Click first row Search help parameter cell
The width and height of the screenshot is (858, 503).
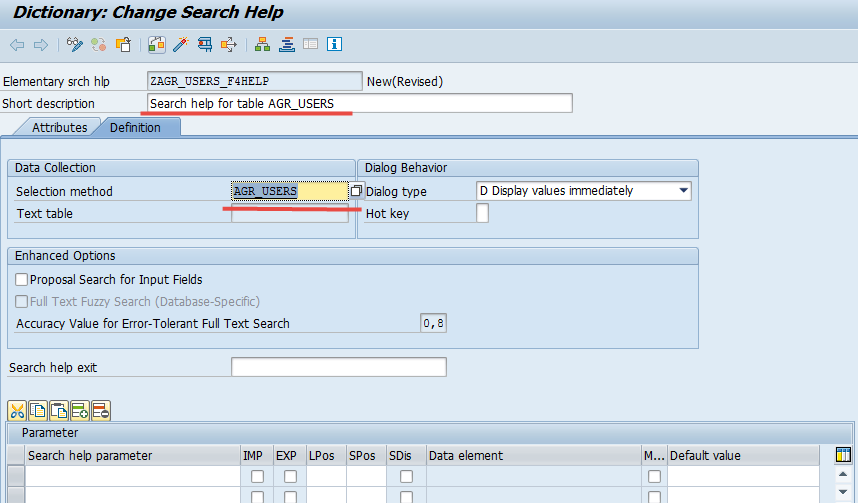133,477
